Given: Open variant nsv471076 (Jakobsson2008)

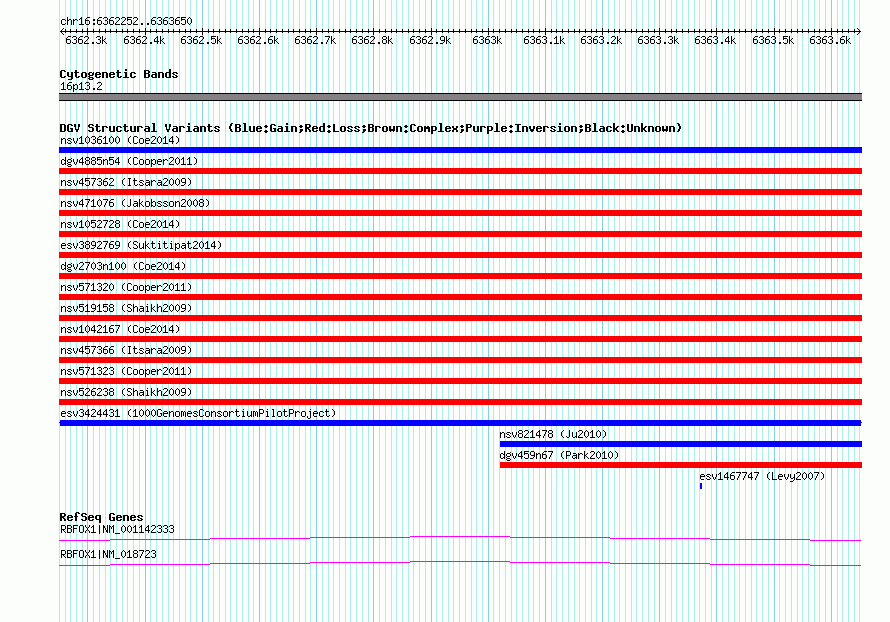Looking at the screenshot, I should click(x=135, y=203).
